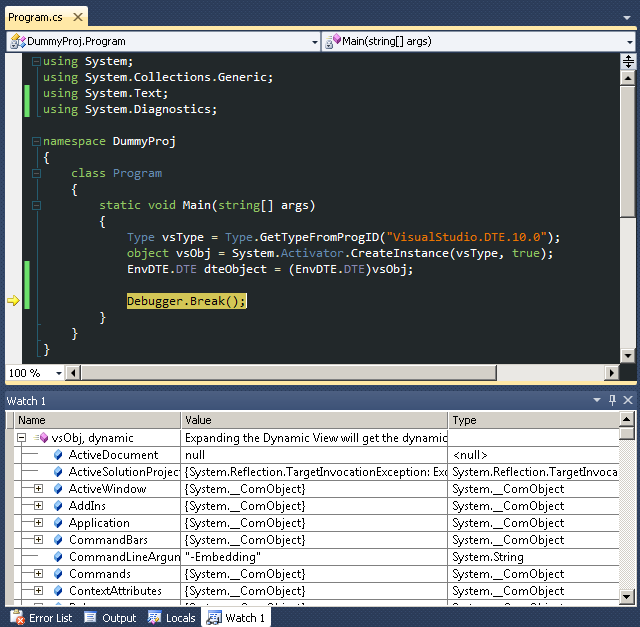Click editor horizontal scroll right arrow

click(611, 373)
